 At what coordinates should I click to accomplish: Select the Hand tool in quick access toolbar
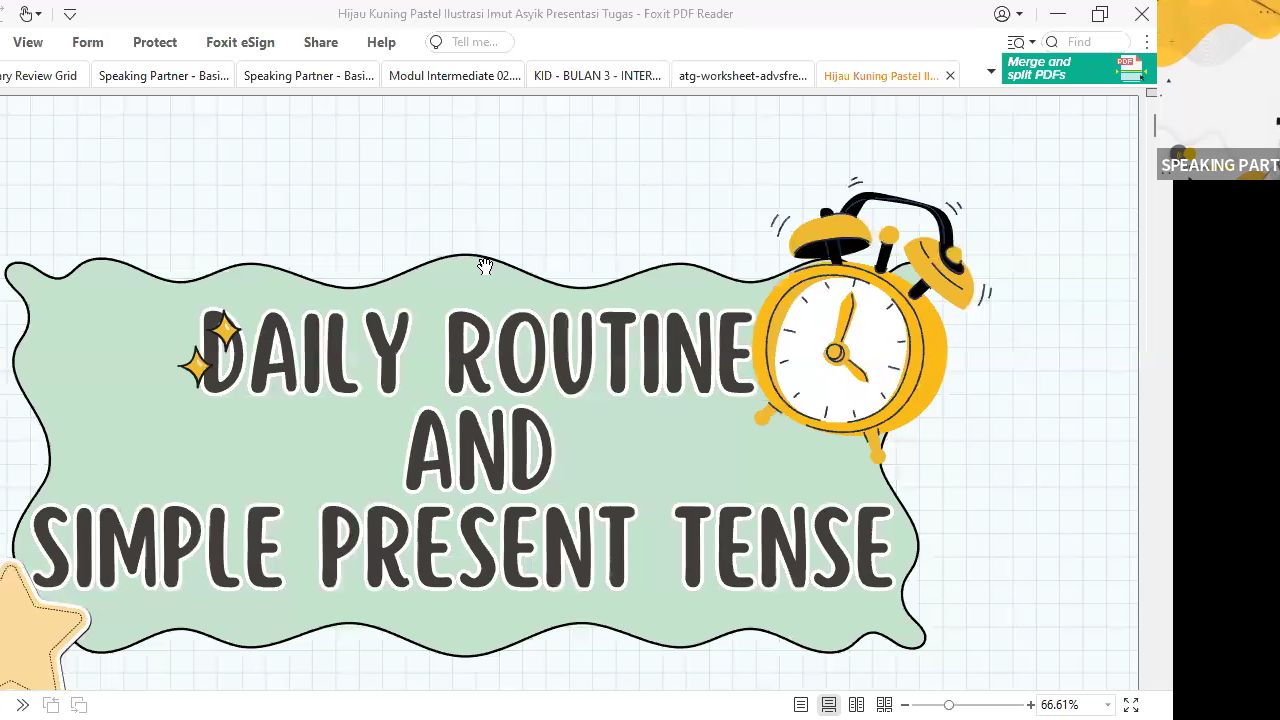point(27,14)
